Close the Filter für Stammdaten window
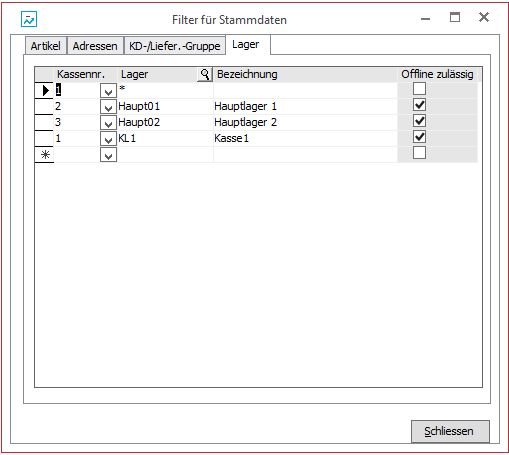The image size is (509, 455). pyautogui.click(x=484, y=17)
